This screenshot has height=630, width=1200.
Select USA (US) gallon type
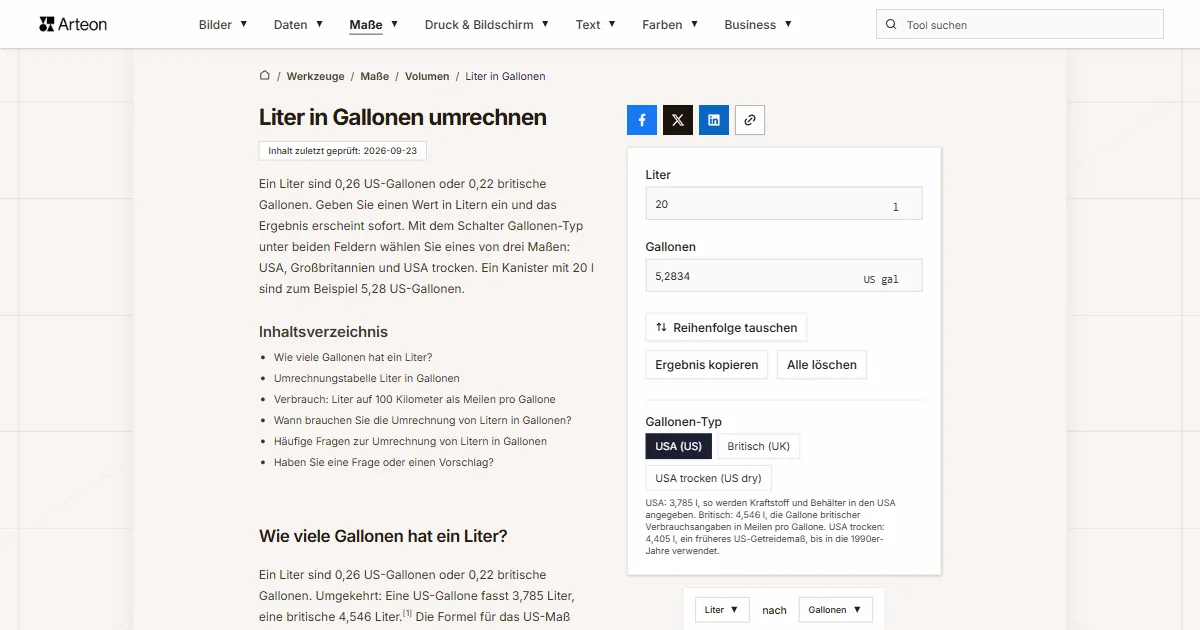[678, 447]
